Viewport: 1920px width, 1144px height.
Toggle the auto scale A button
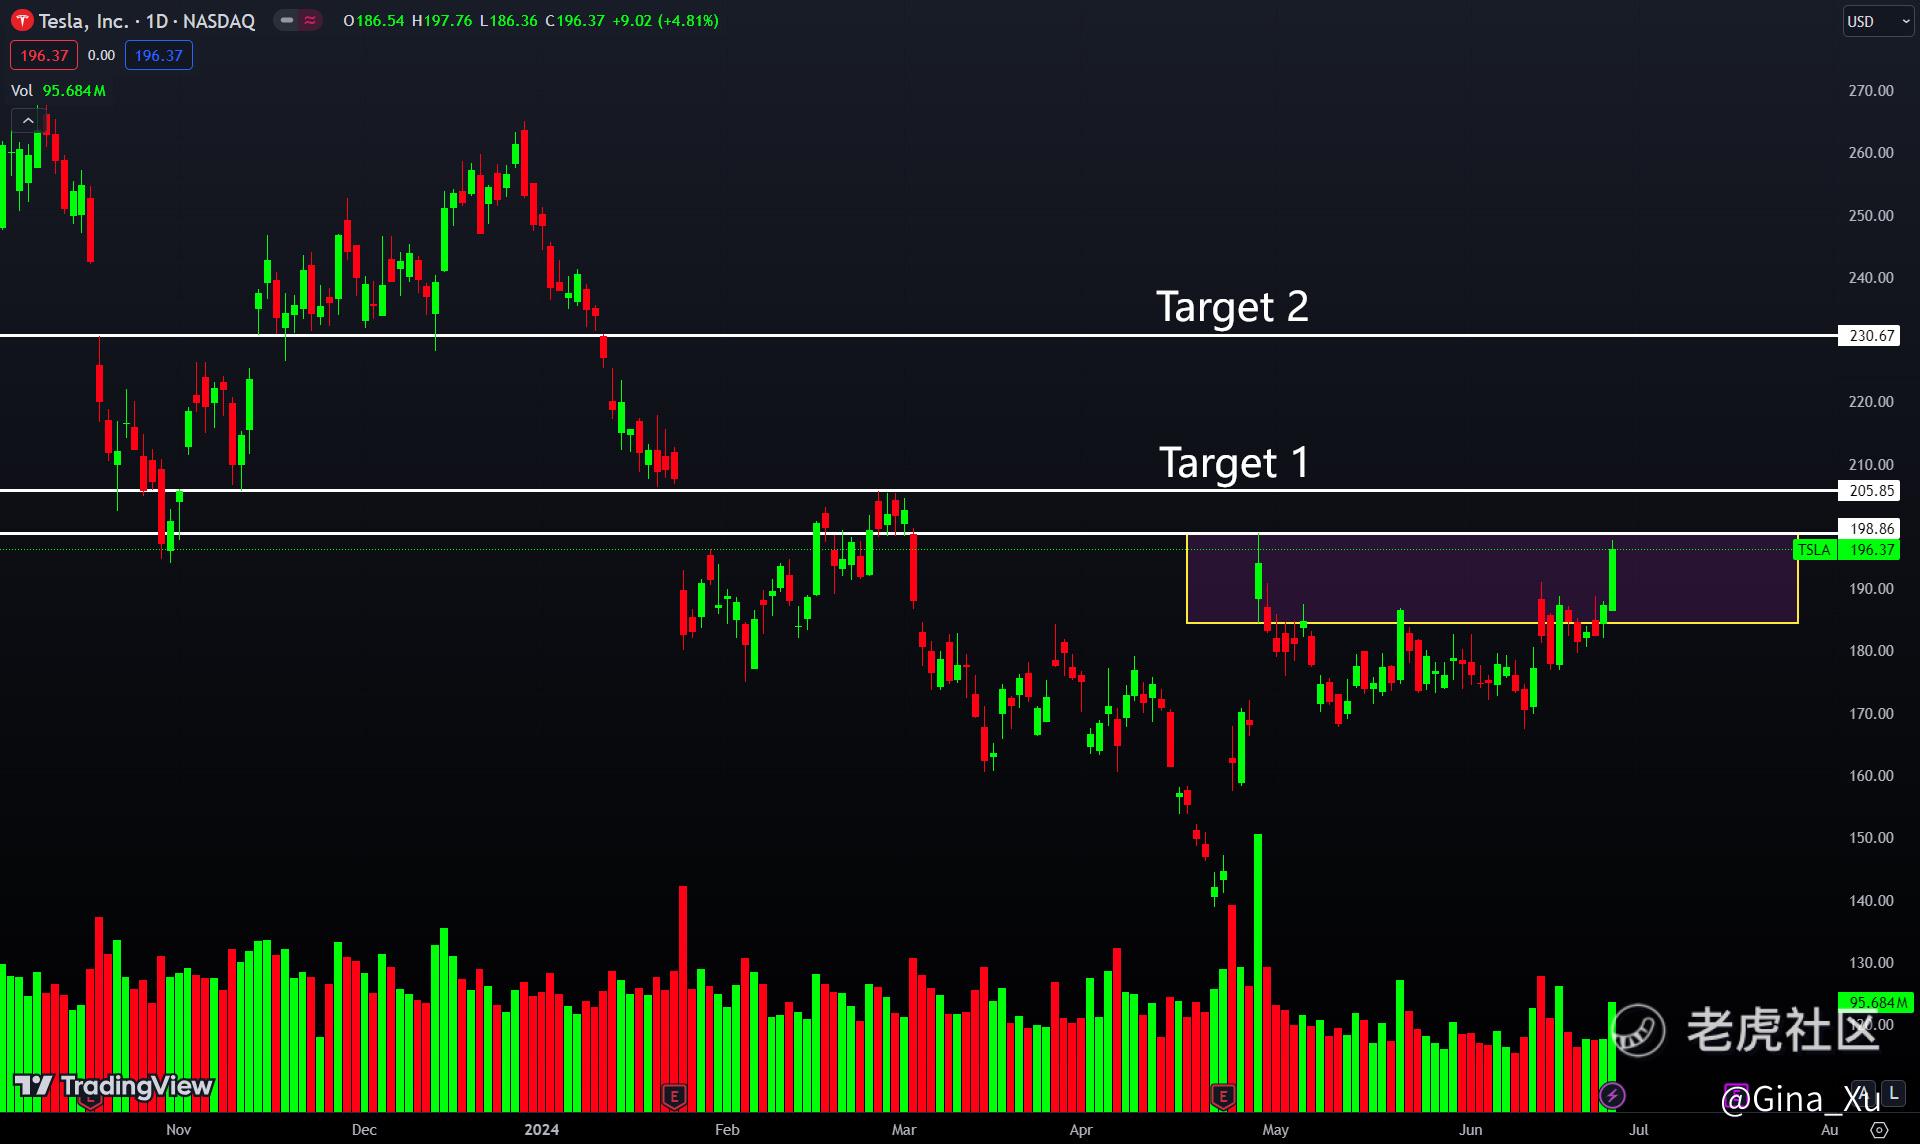click(1862, 1093)
